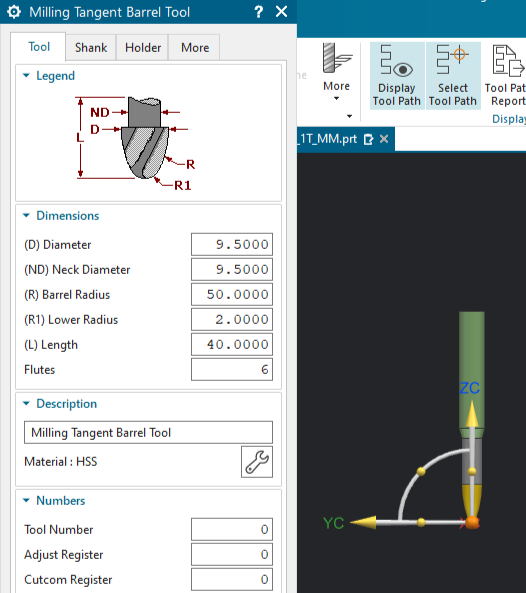Open the More tab in dialog
The height and width of the screenshot is (593, 526).
click(x=195, y=48)
